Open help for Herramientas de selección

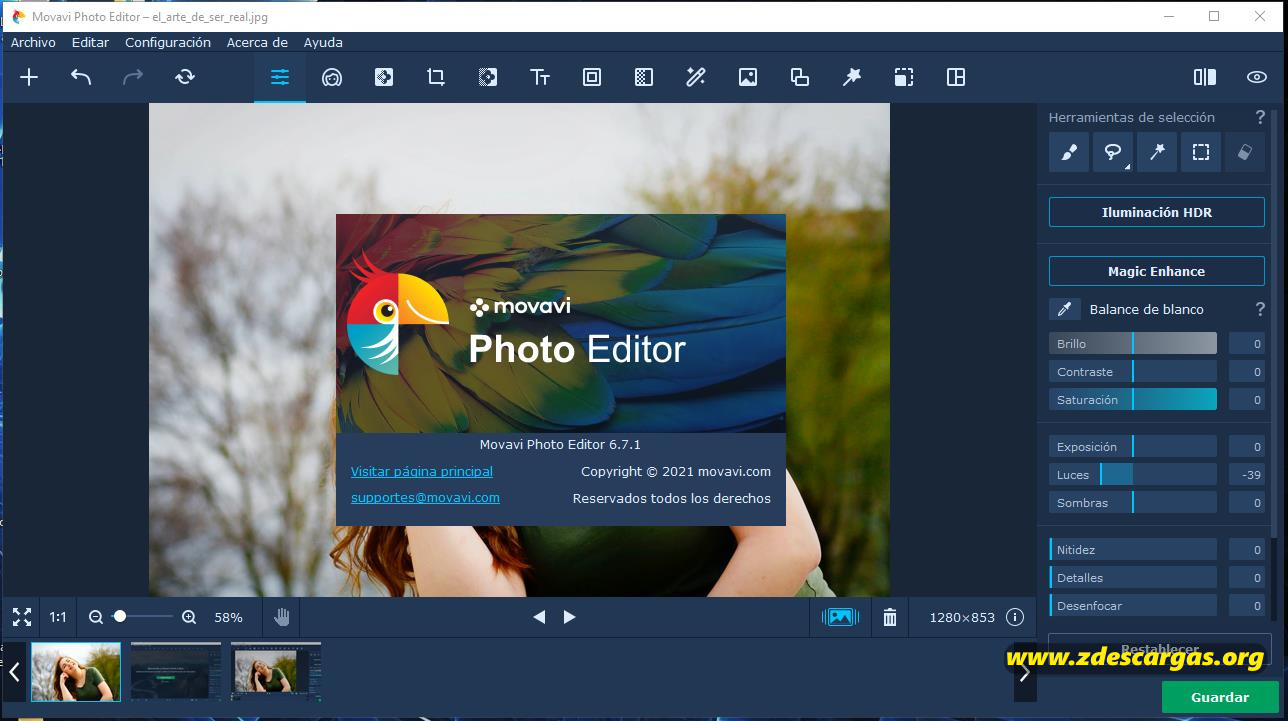(1260, 117)
